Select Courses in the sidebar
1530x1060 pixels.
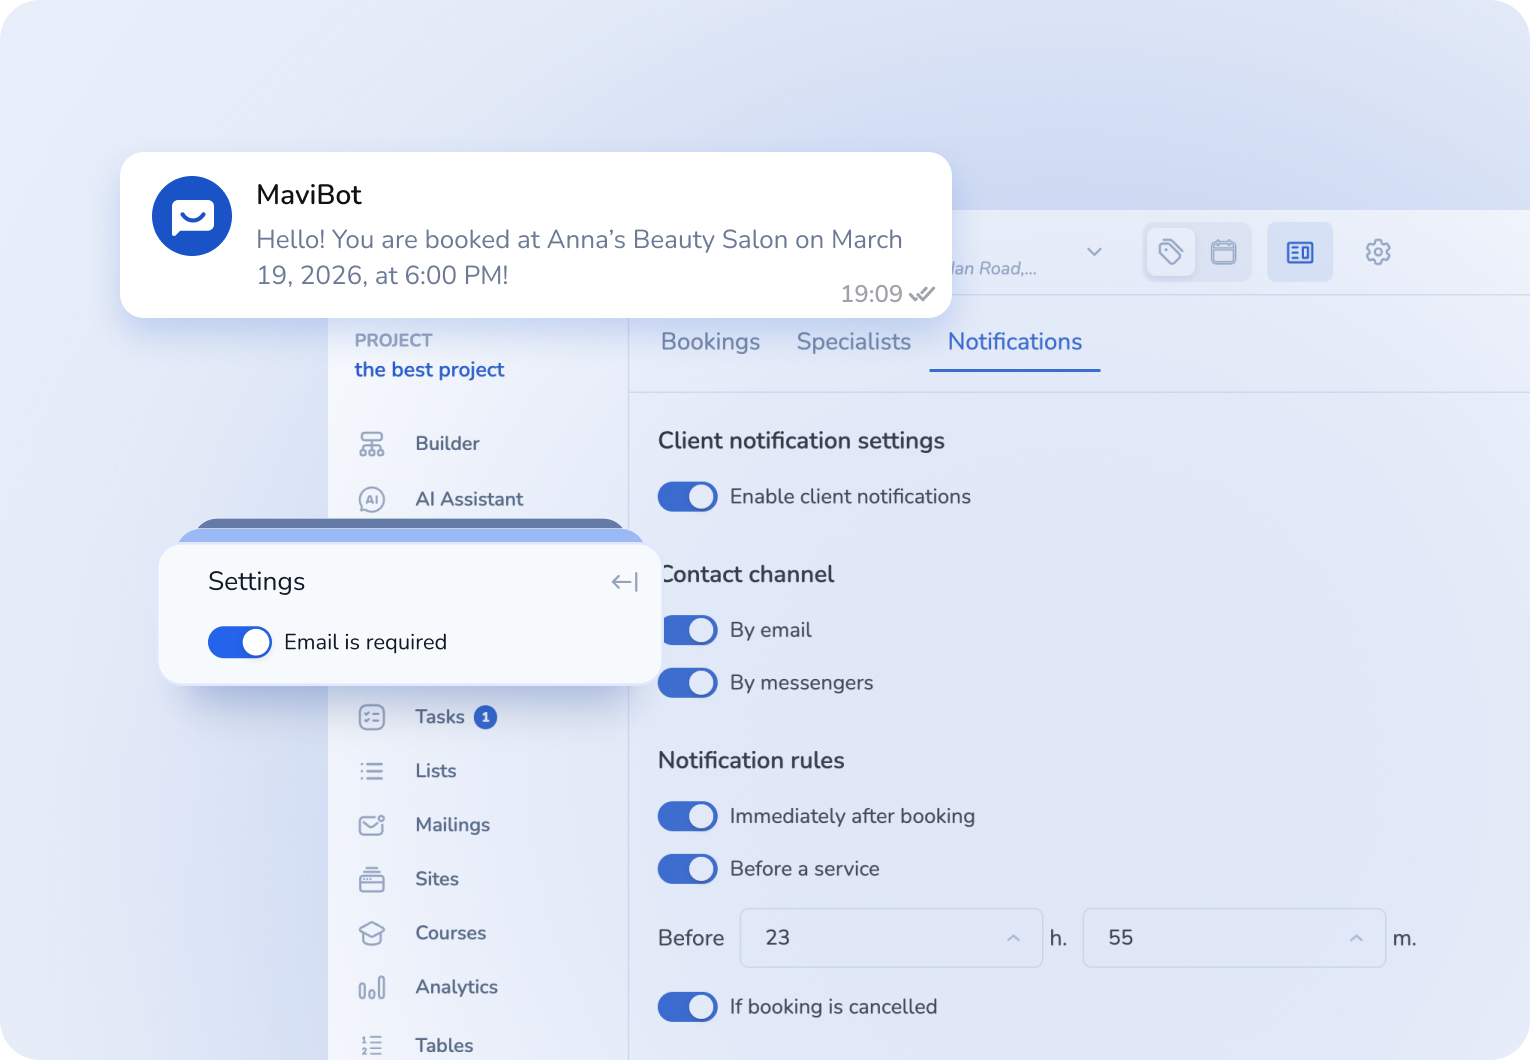tap(450, 932)
